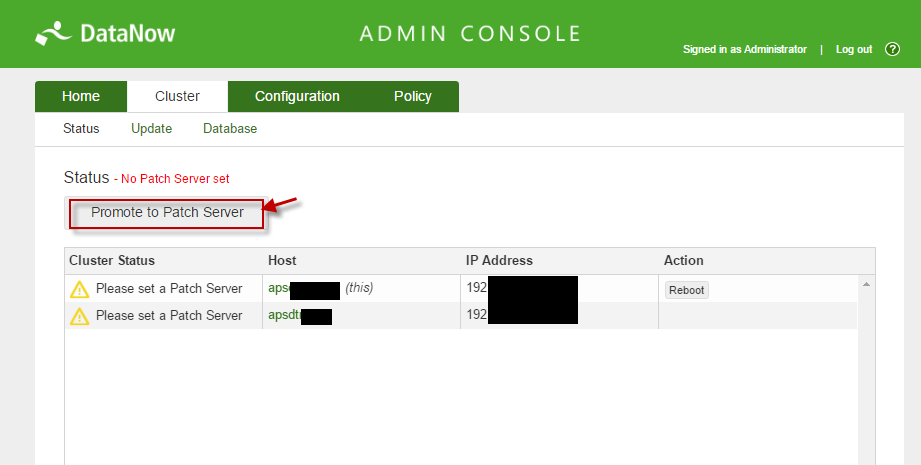Click the Signed in as Administrator text

(745, 49)
